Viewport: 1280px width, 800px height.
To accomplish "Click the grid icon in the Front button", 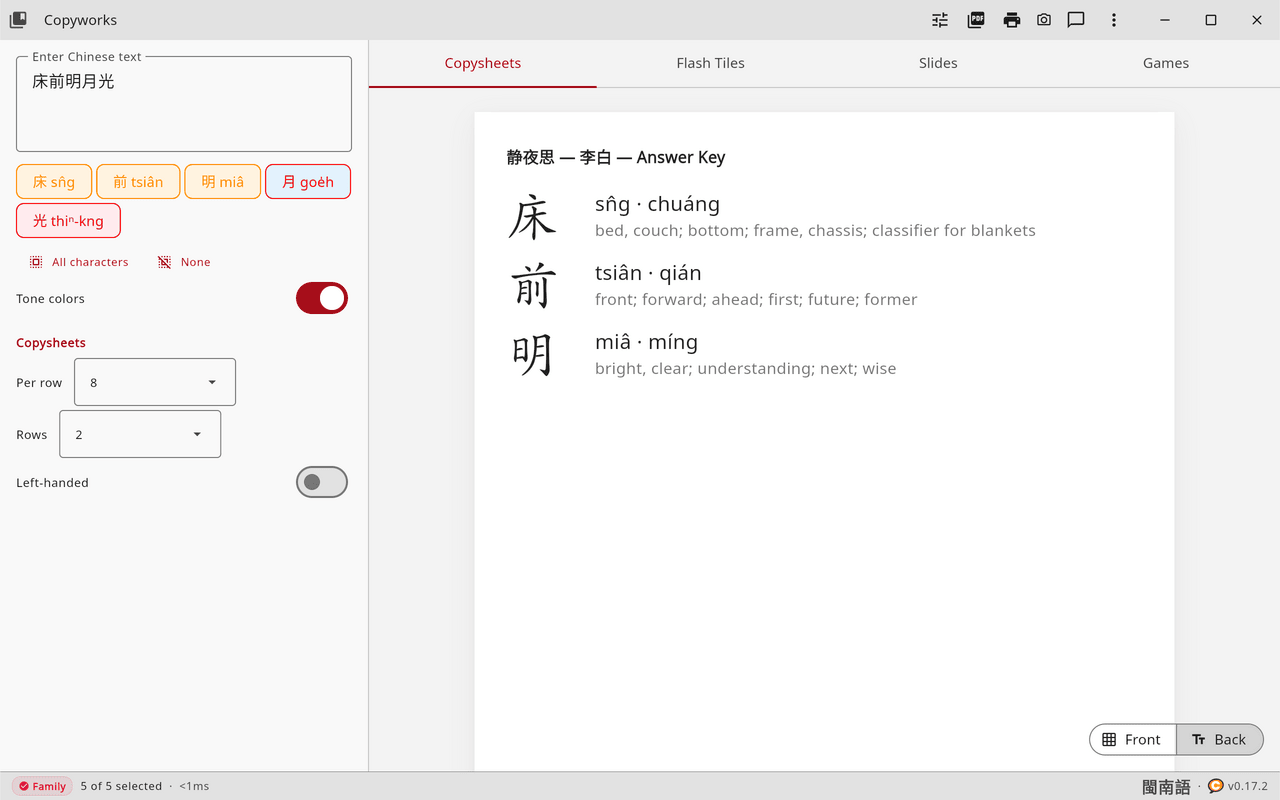I will coord(1109,740).
